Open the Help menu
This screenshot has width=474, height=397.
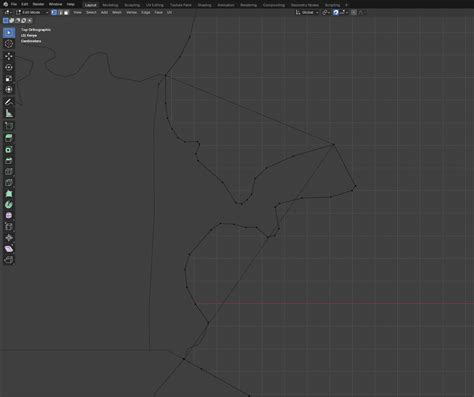pyautogui.click(x=71, y=4)
